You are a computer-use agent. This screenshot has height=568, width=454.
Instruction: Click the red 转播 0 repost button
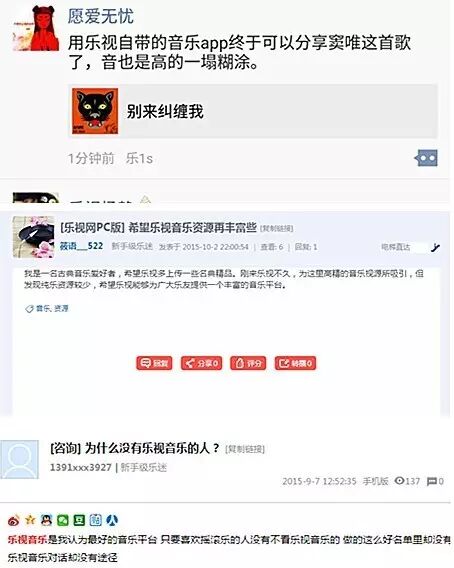295,363
